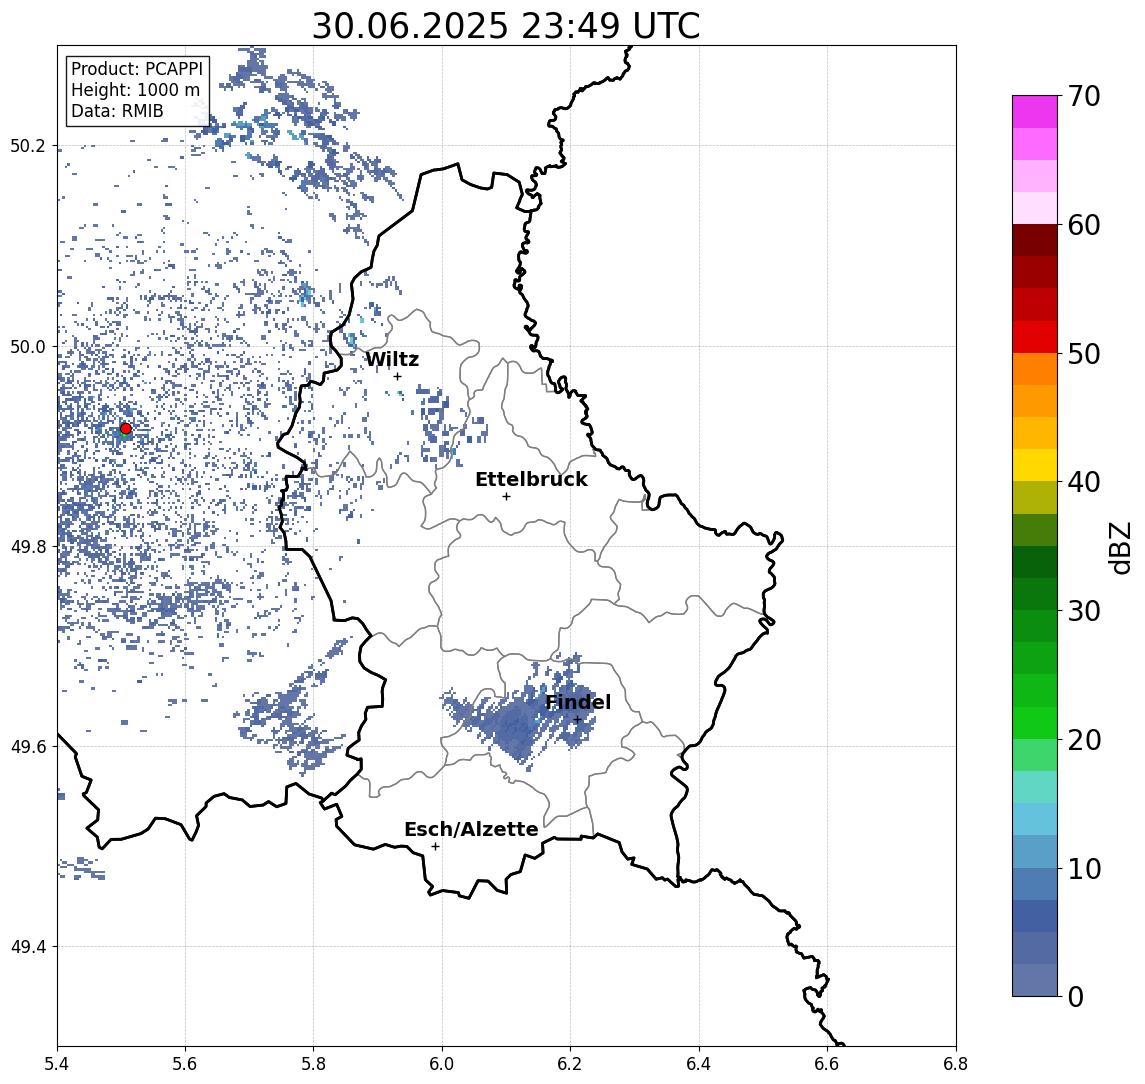Click the 'Height: 1000 m' text

(135, 90)
